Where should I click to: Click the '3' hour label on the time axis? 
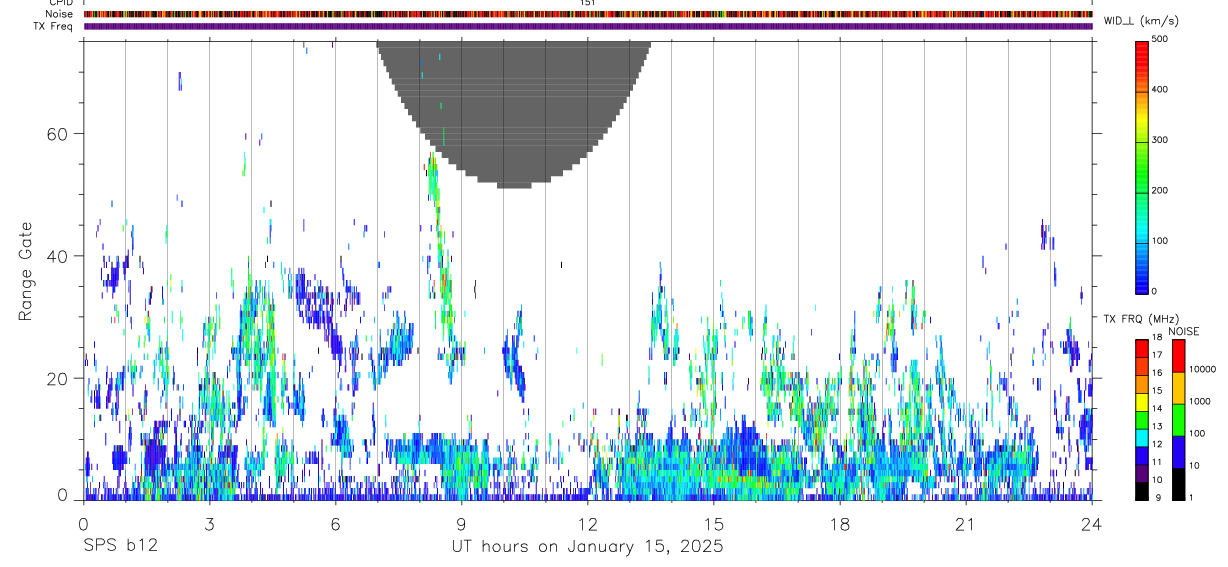point(209,524)
